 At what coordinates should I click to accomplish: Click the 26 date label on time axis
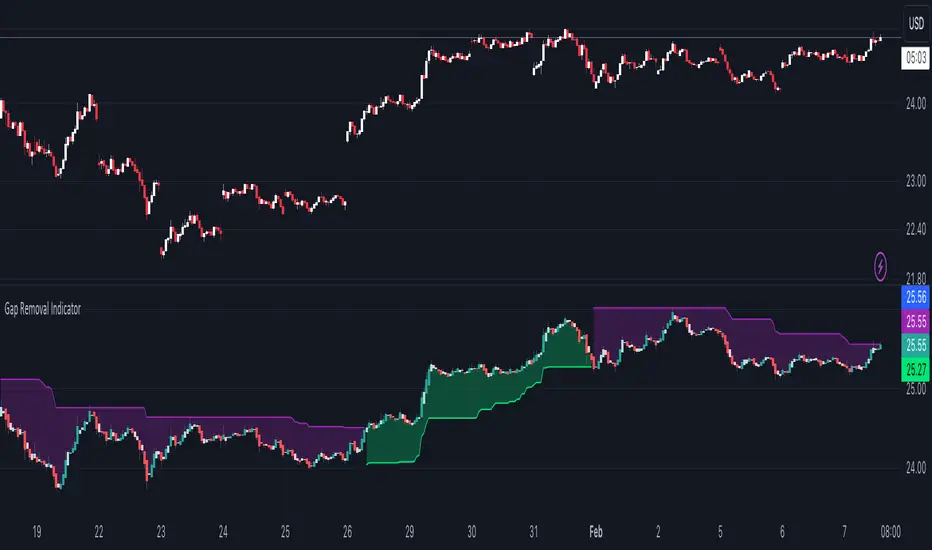coord(347,532)
